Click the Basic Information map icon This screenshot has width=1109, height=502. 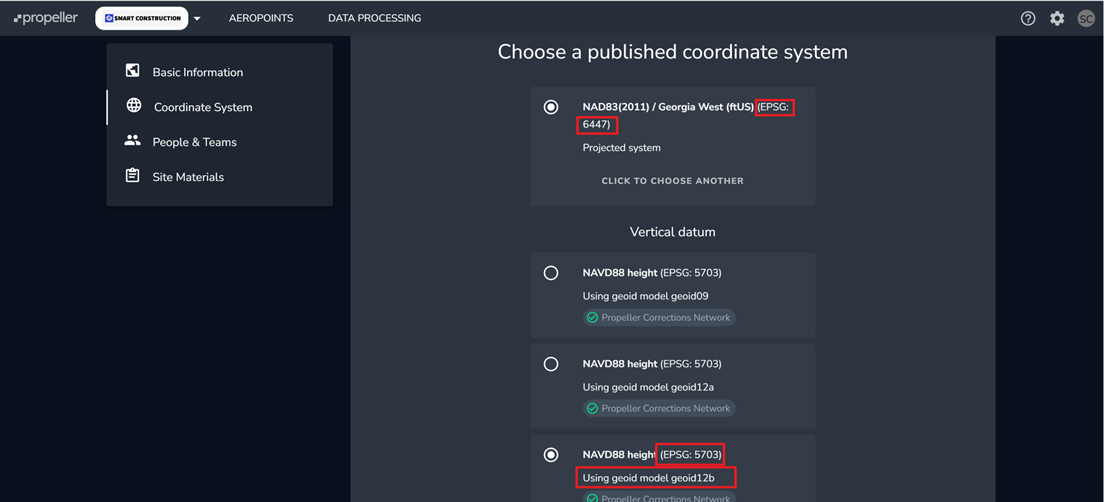[x=132, y=70]
